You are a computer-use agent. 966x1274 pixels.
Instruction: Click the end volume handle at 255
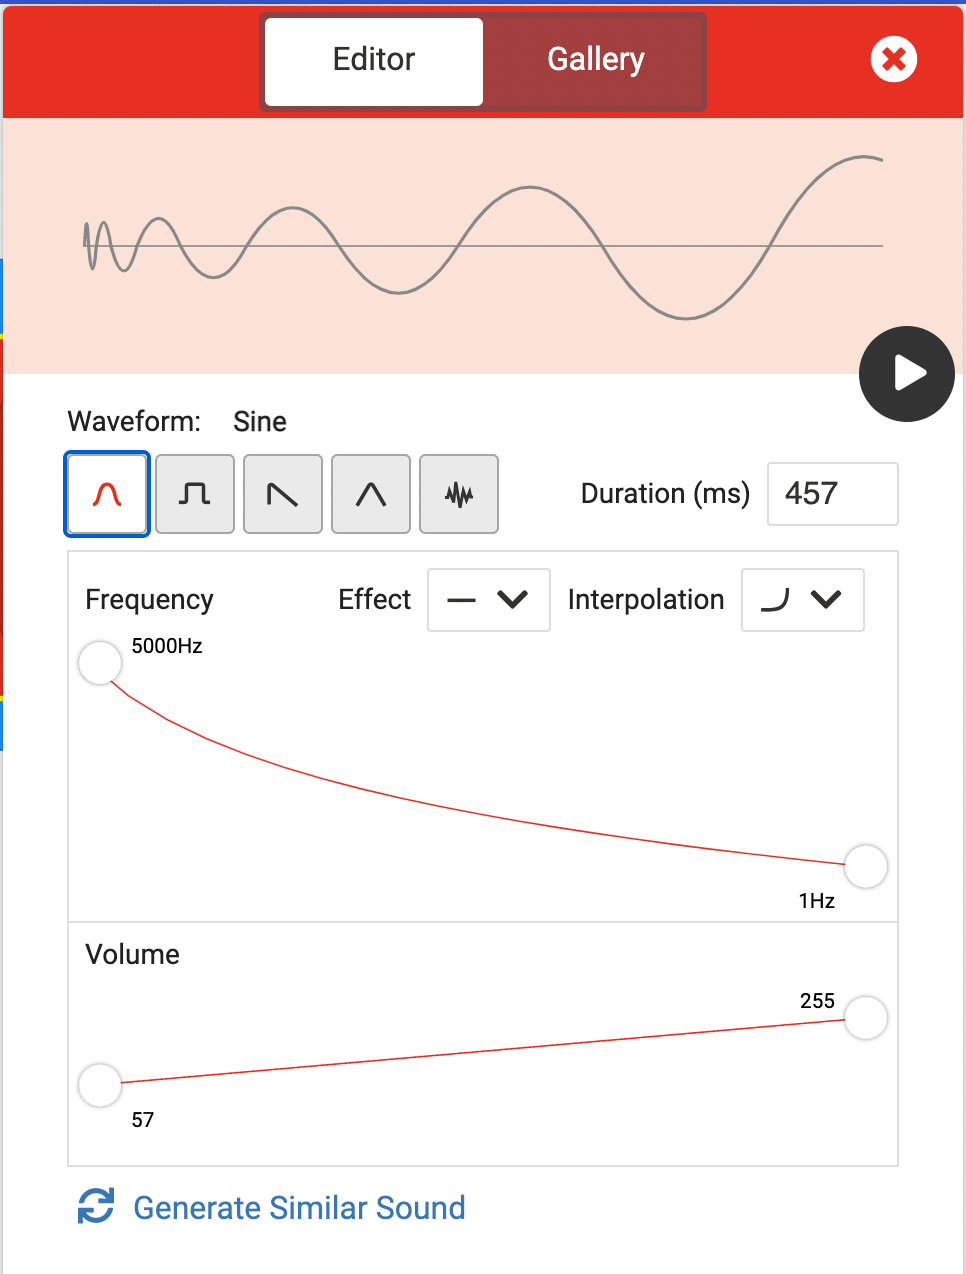[x=866, y=1018]
